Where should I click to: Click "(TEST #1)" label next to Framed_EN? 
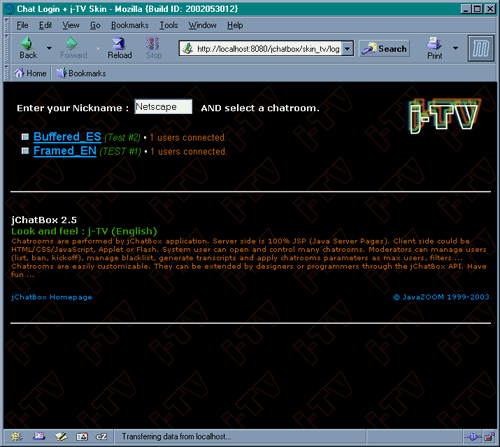point(120,151)
